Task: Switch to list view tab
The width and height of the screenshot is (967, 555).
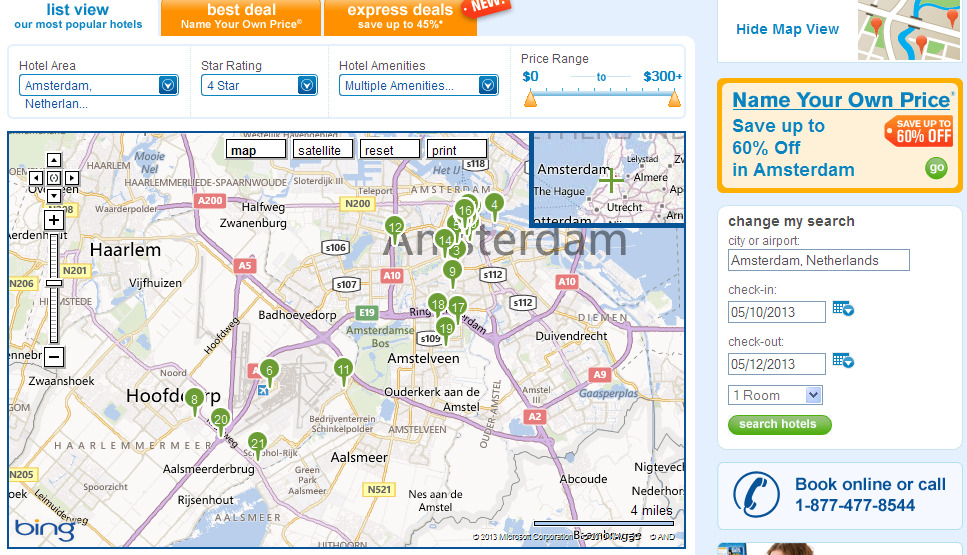Action: [x=78, y=17]
